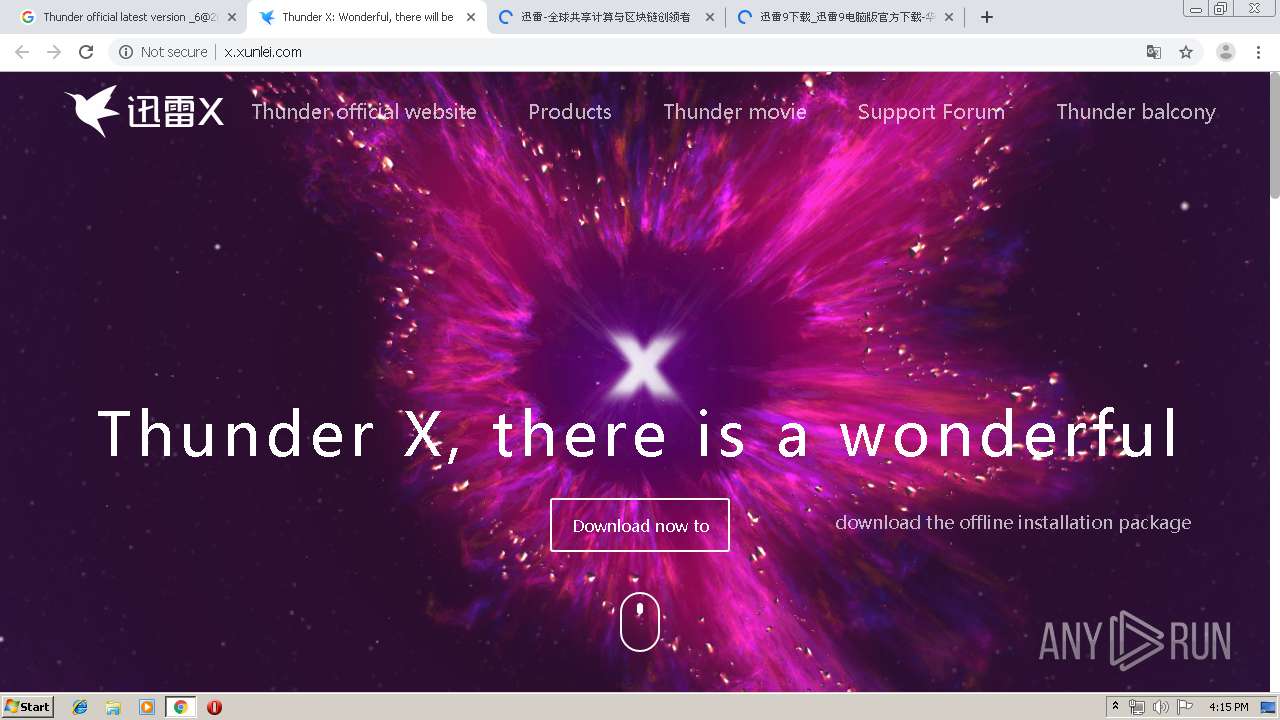
Task: Click the Xunlei X bird logo
Action: pos(144,111)
